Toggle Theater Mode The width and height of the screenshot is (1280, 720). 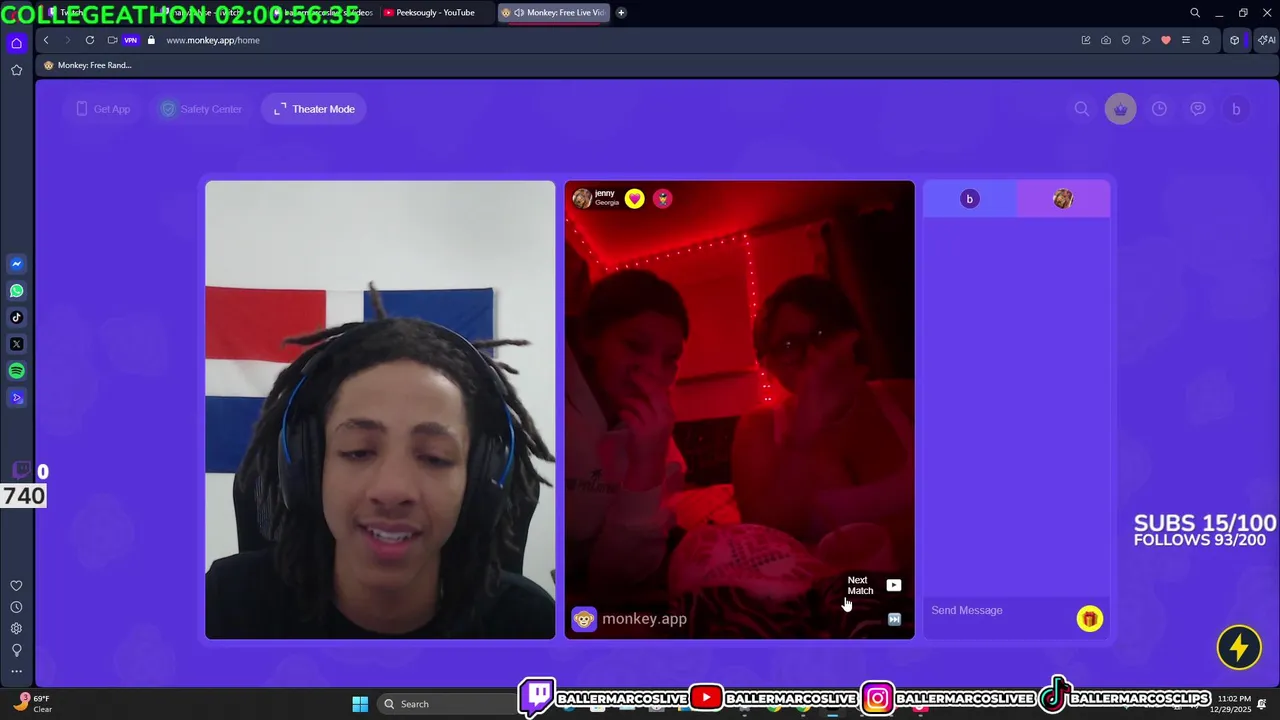[314, 109]
